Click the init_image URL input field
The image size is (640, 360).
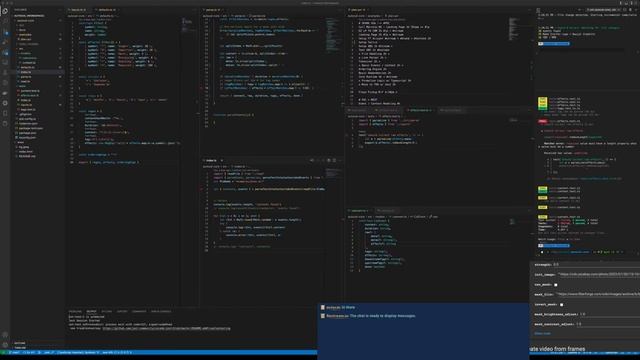click(x=598, y=275)
